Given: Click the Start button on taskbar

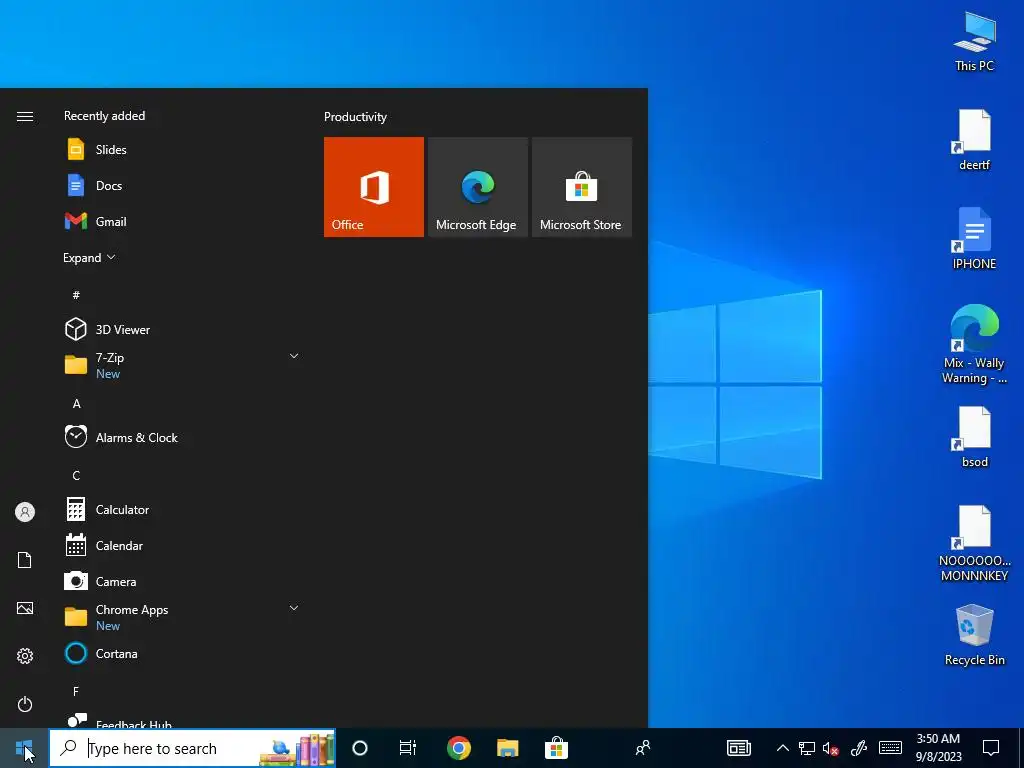Looking at the screenshot, I should point(24,748).
